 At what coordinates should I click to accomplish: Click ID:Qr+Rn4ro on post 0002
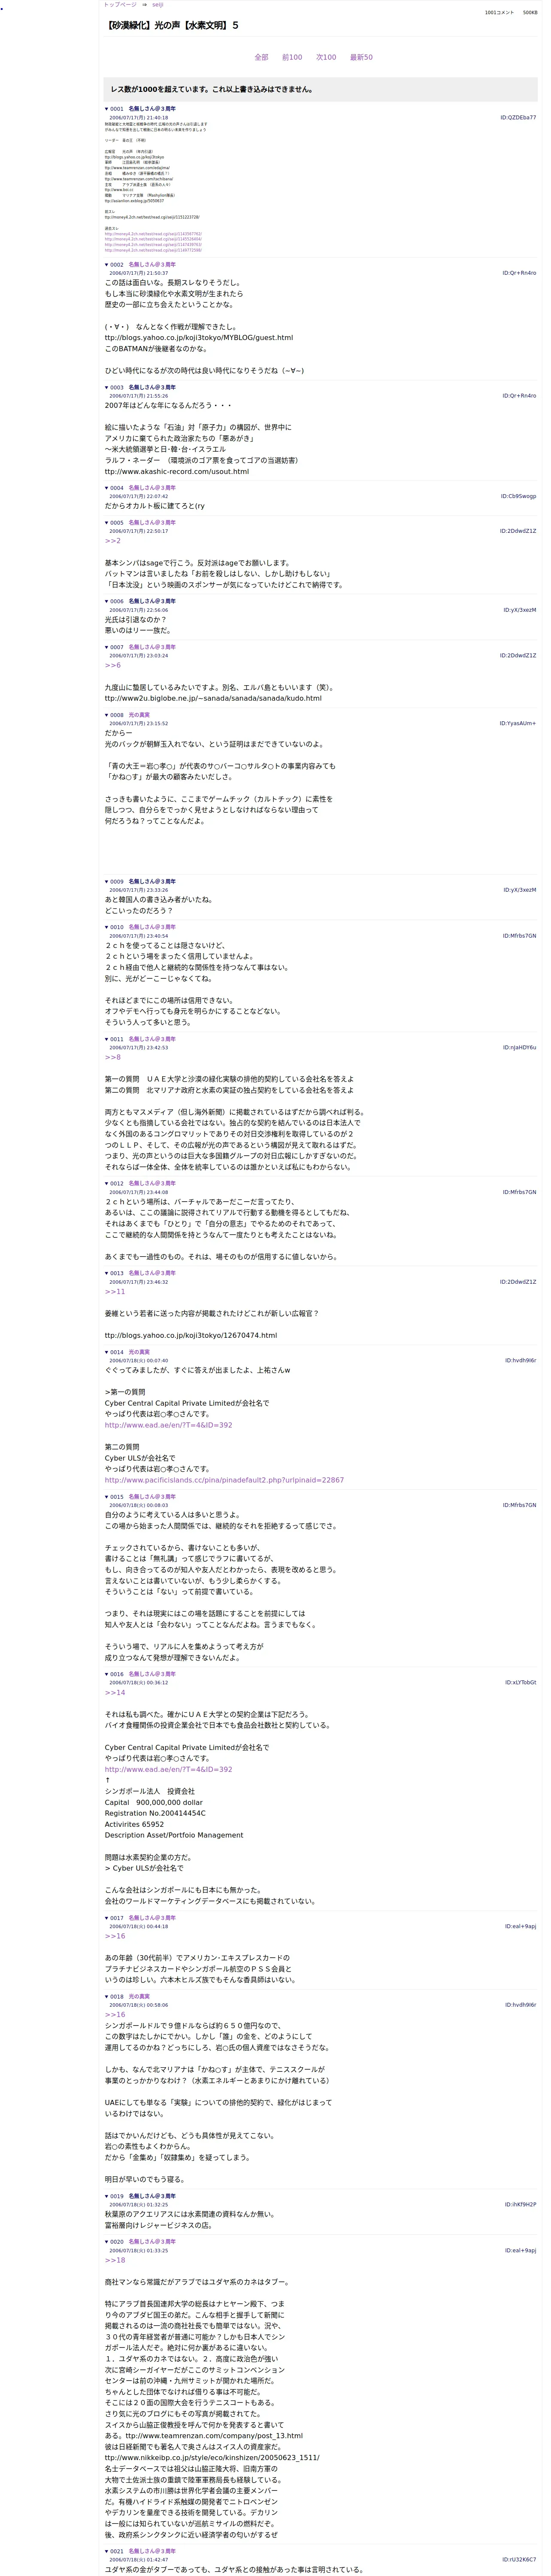(519, 273)
